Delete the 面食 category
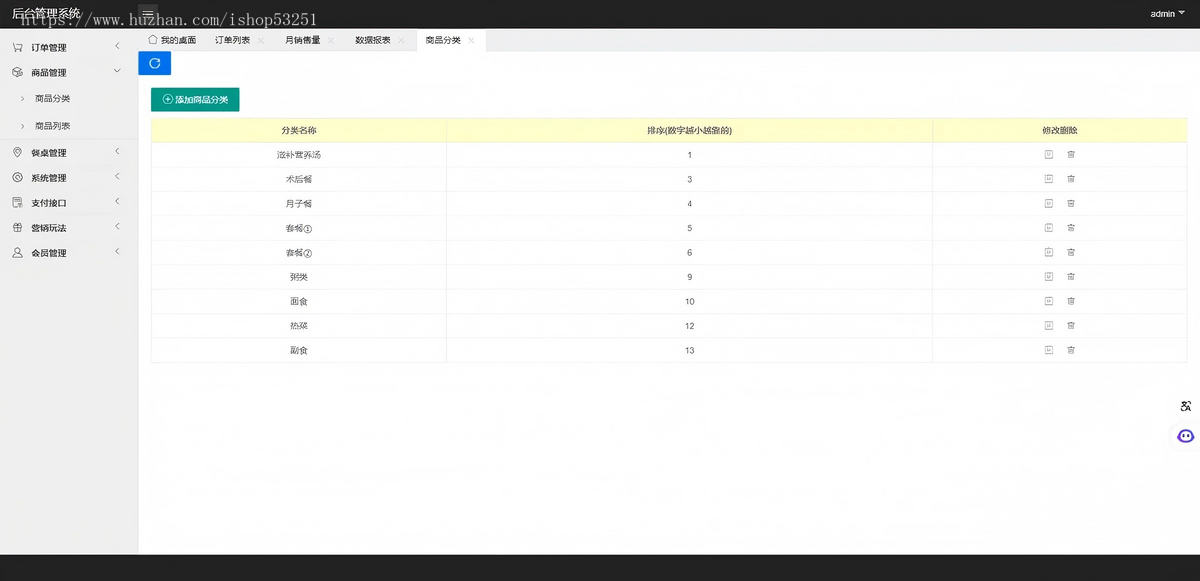The height and width of the screenshot is (581, 1200). pyautogui.click(x=1071, y=301)
